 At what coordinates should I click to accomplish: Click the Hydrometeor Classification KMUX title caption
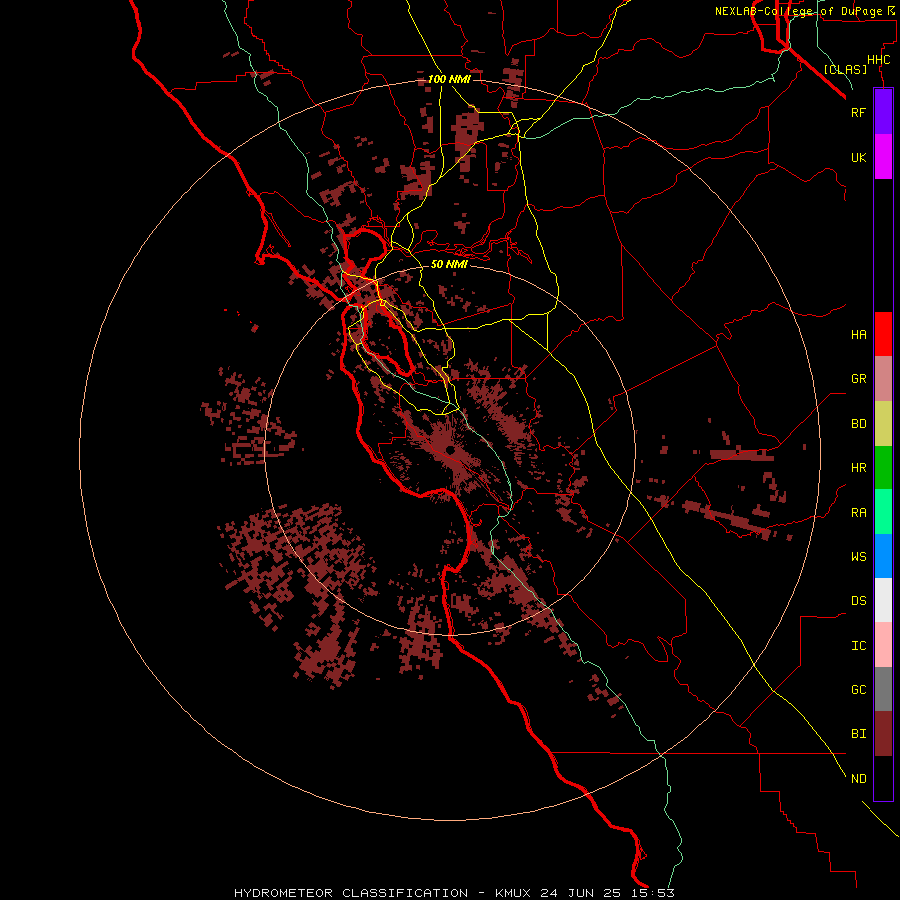[454, 893]
